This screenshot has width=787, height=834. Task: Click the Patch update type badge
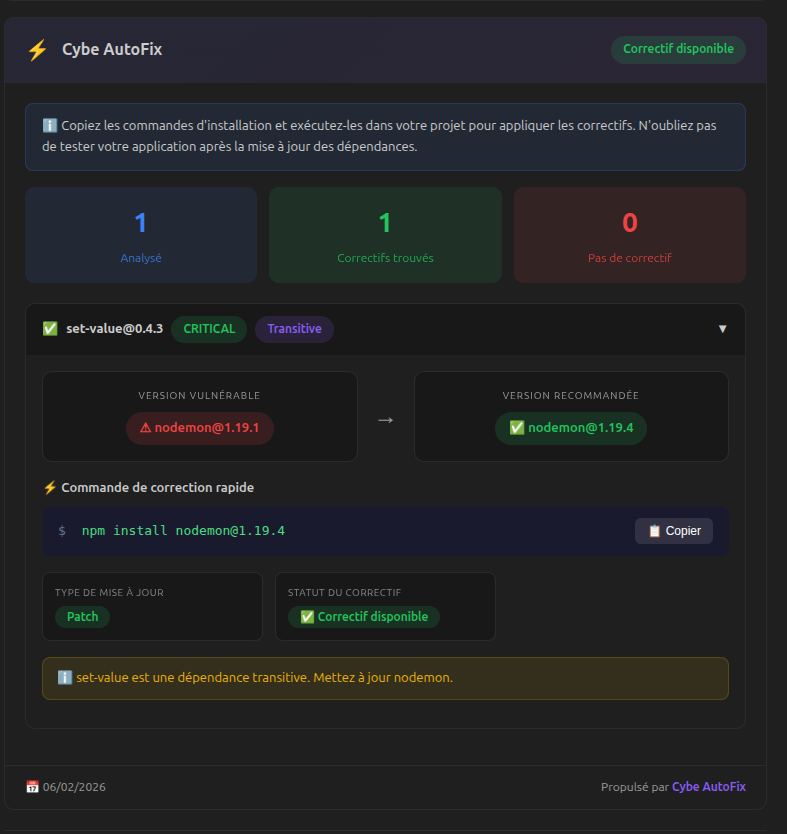tap(81, 617)
